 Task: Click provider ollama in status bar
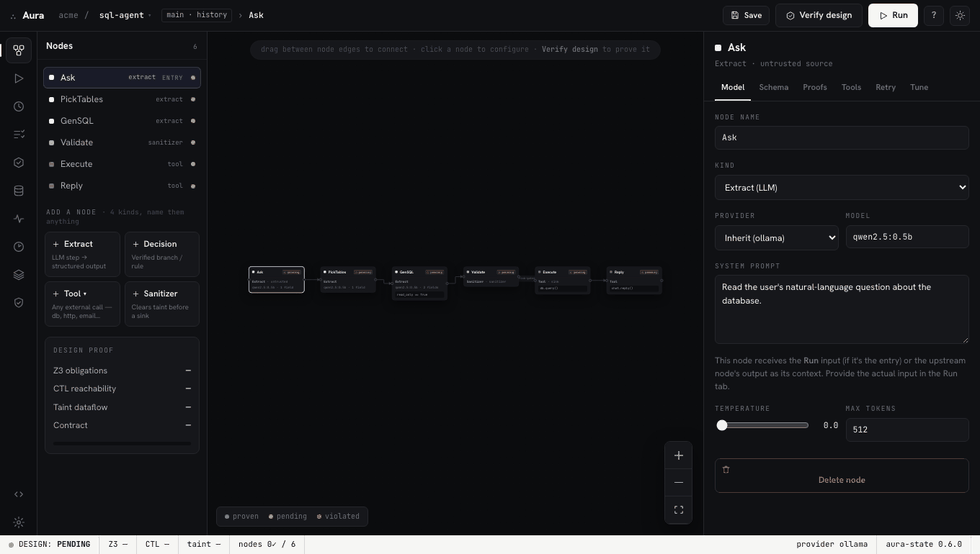point(831,545)
